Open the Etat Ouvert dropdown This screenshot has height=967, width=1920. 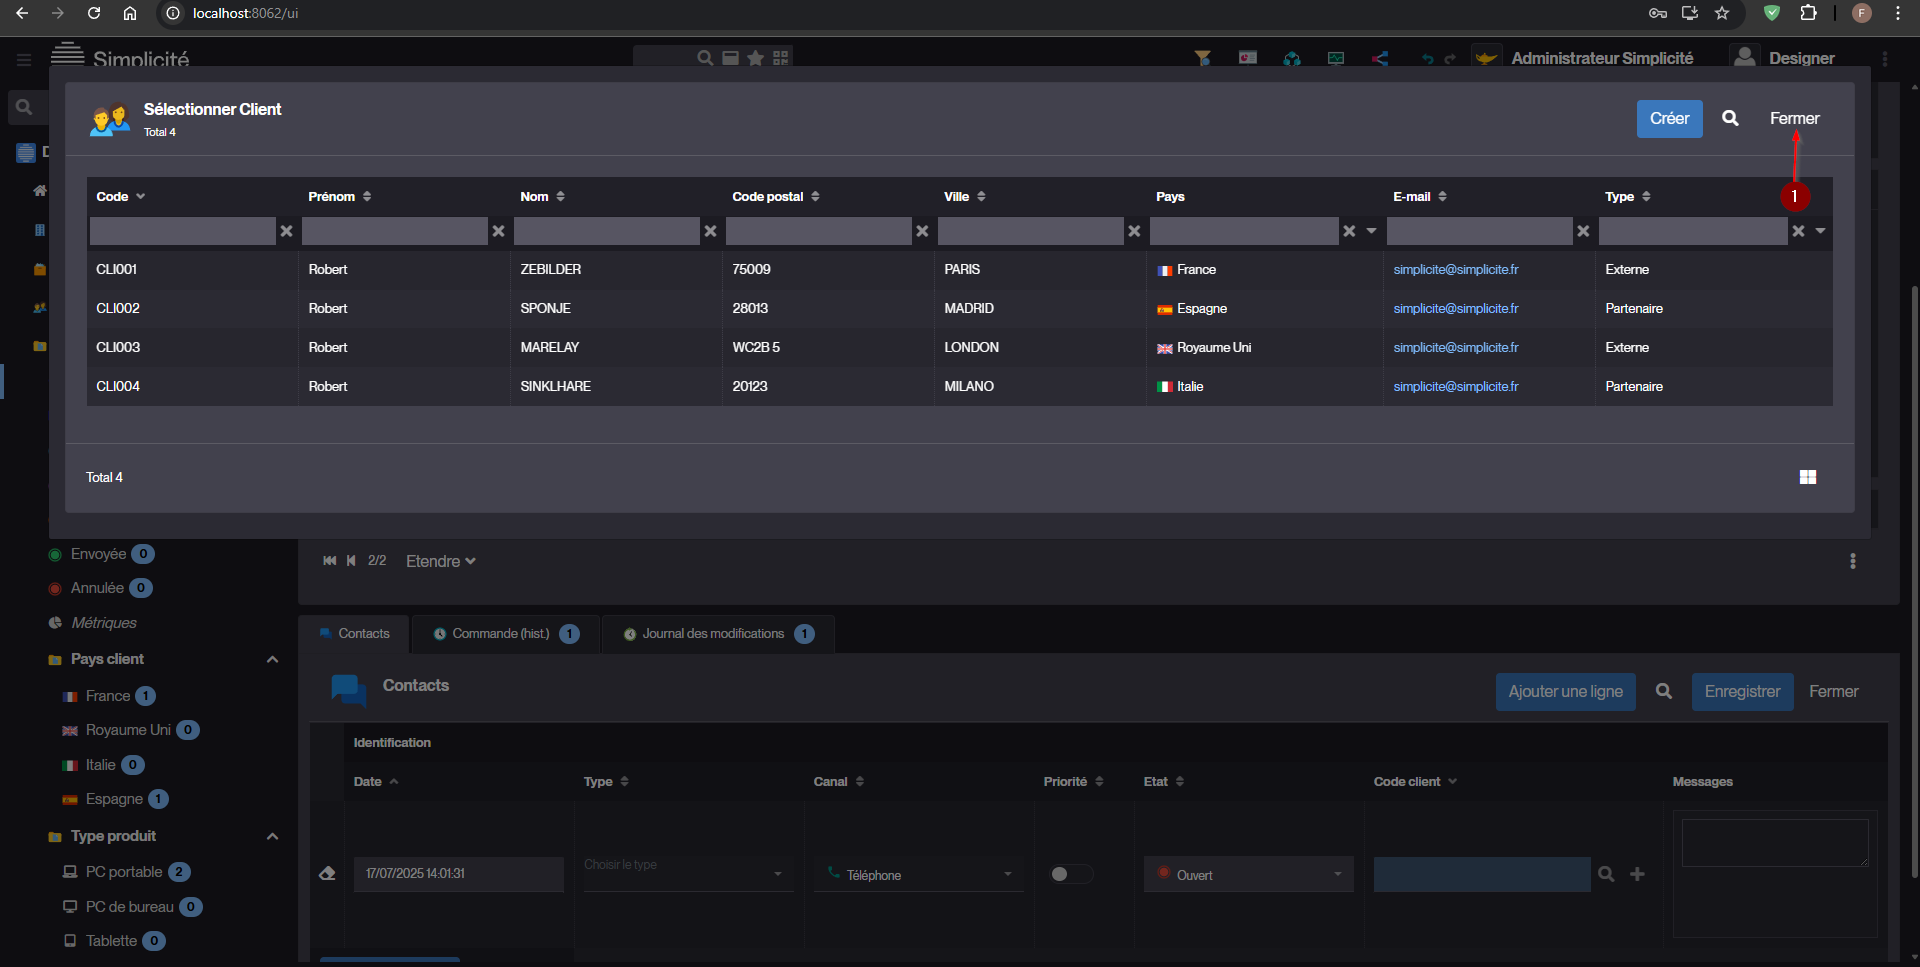(1248, 874)
